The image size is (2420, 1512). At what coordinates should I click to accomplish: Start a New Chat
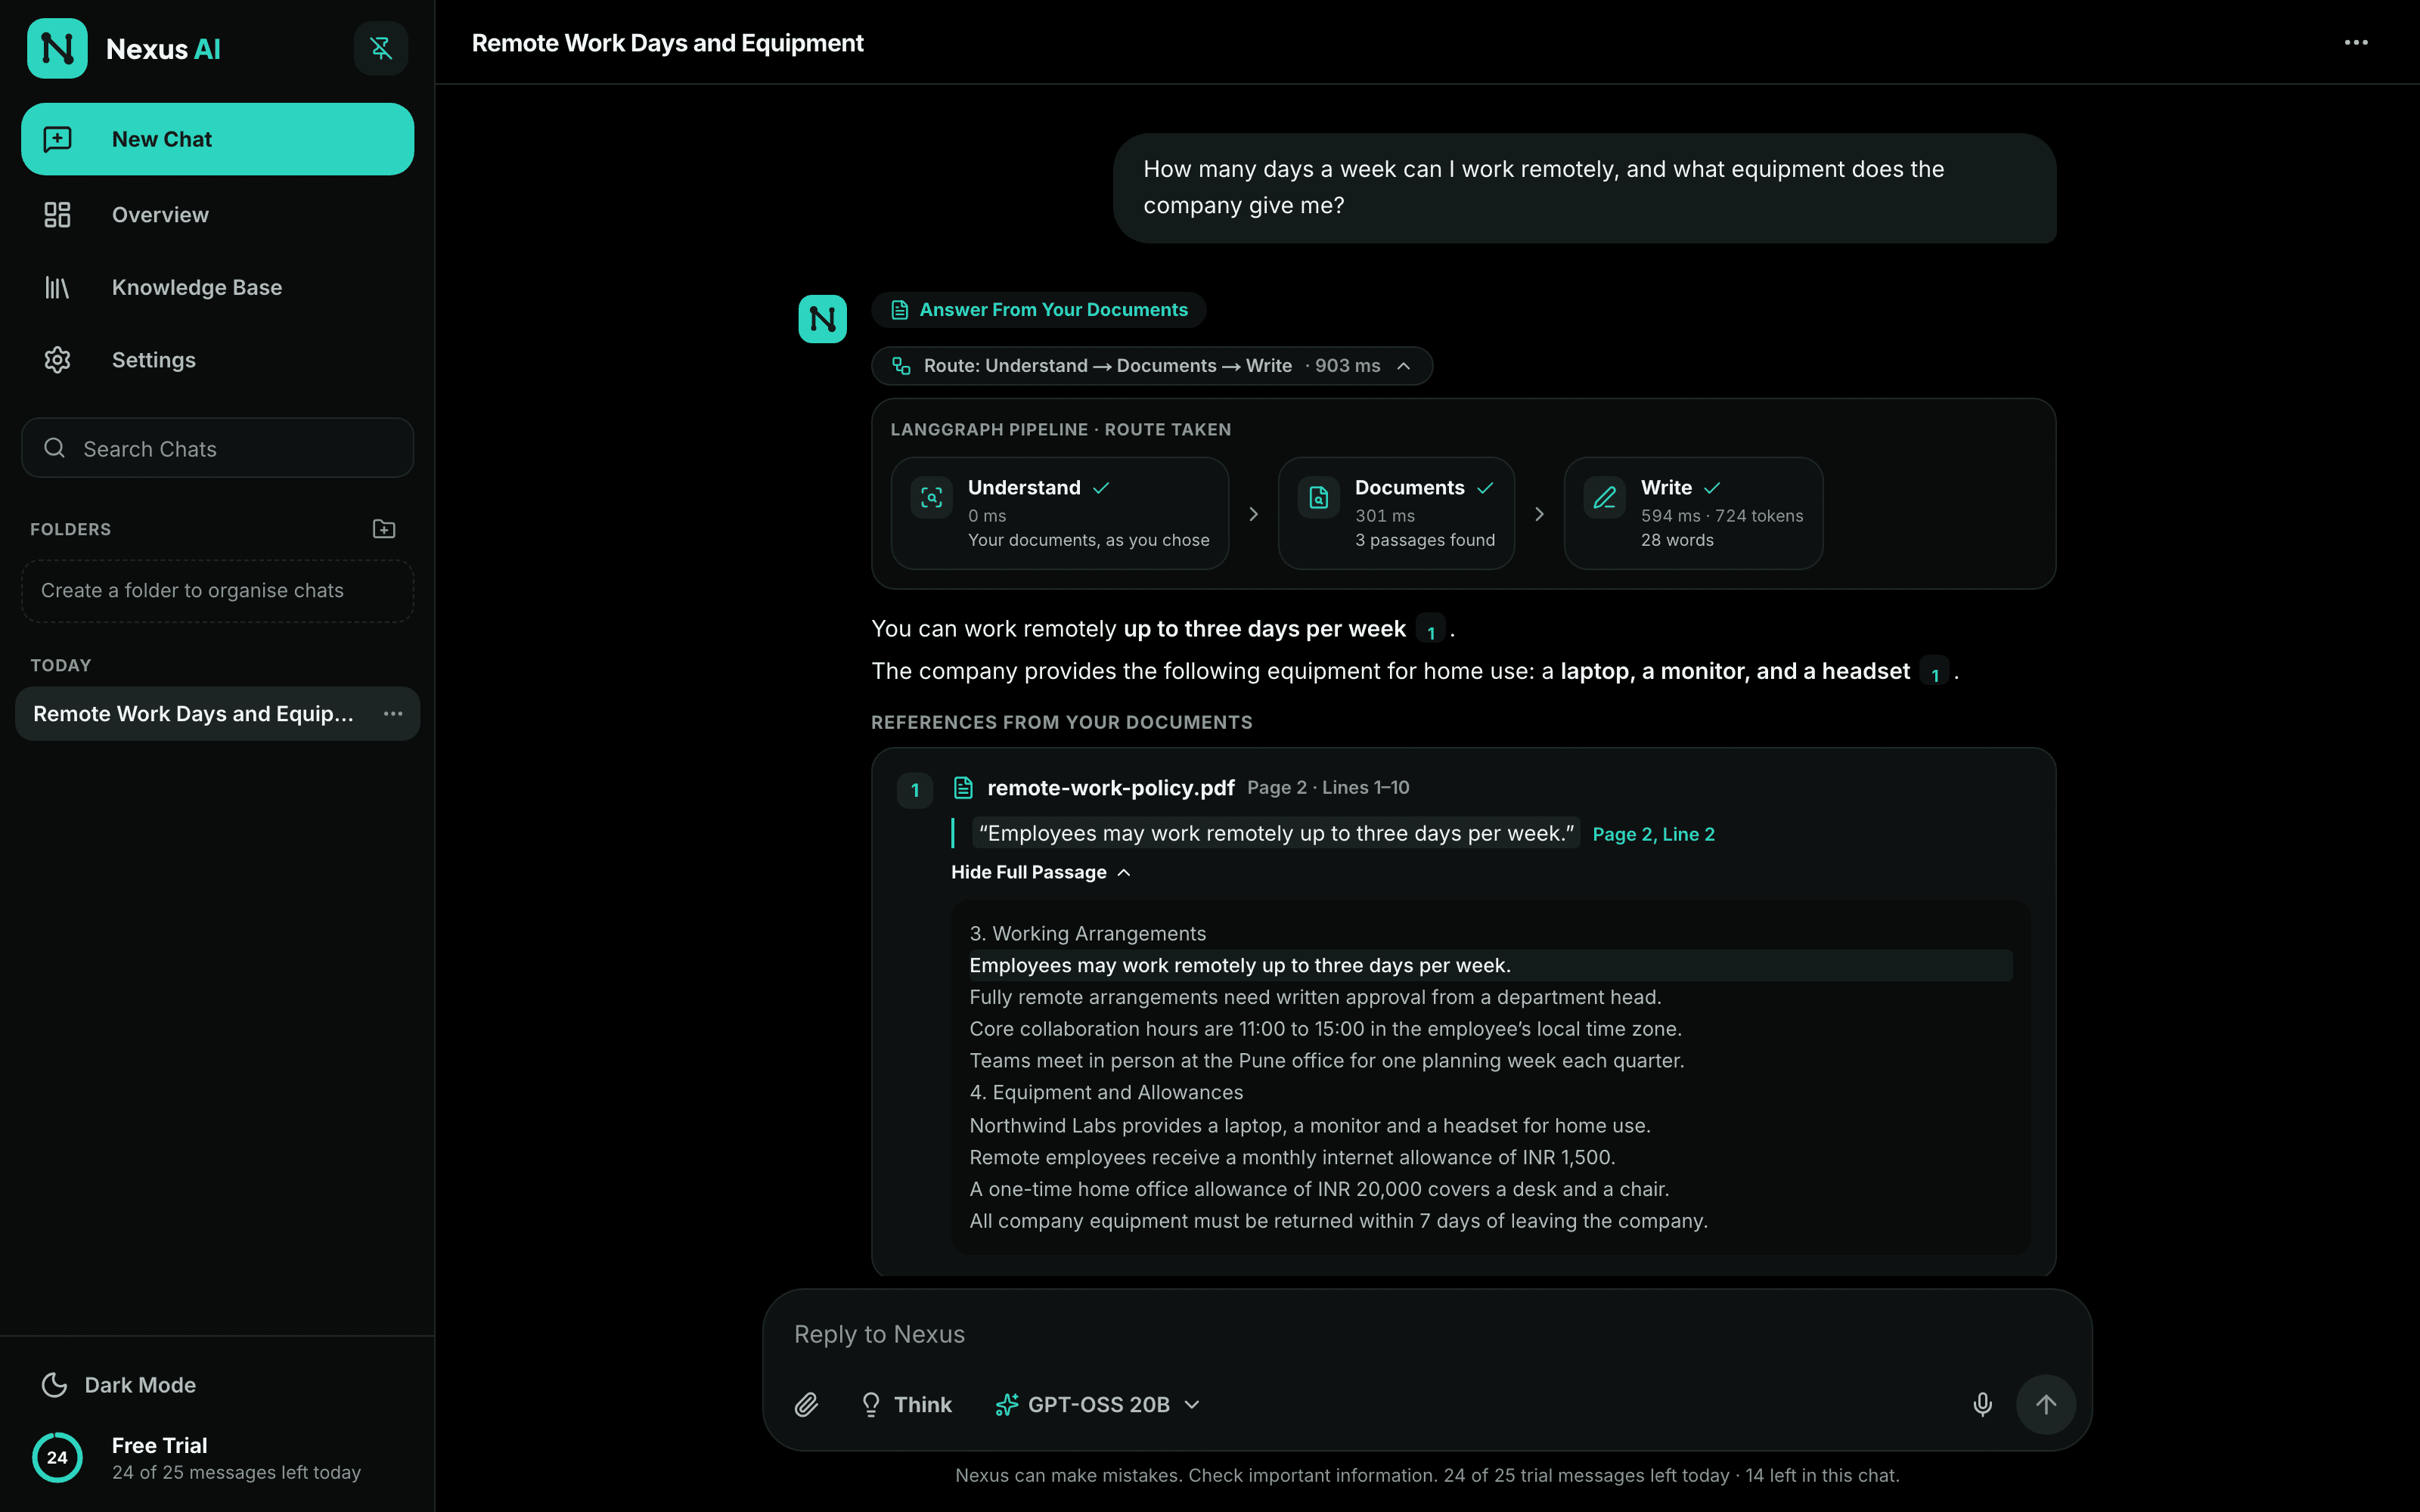coord(217,139)
